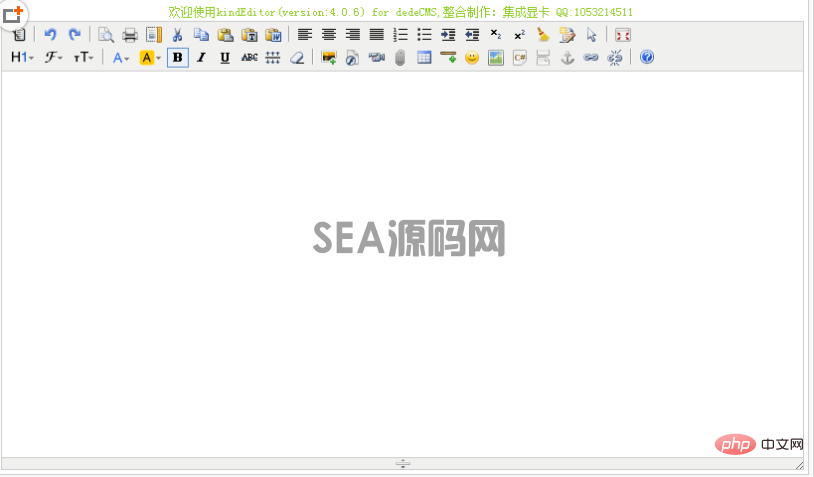The width and height of the screenshot is (814, 477).
Task: Insert a media video file
Action: (x=376, y=58)
